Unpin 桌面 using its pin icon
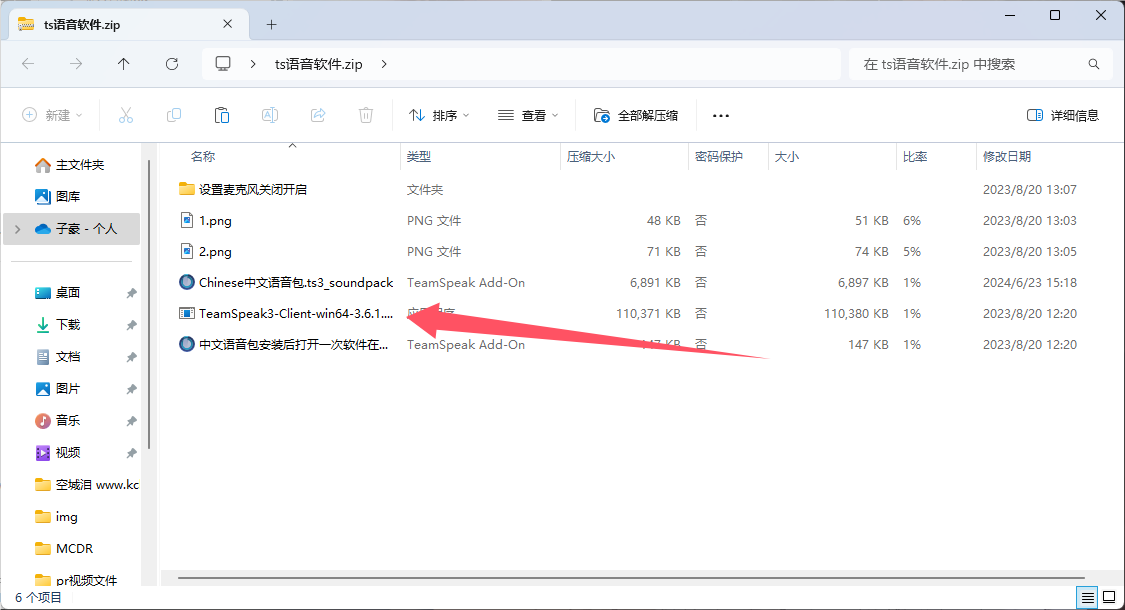 131,293
